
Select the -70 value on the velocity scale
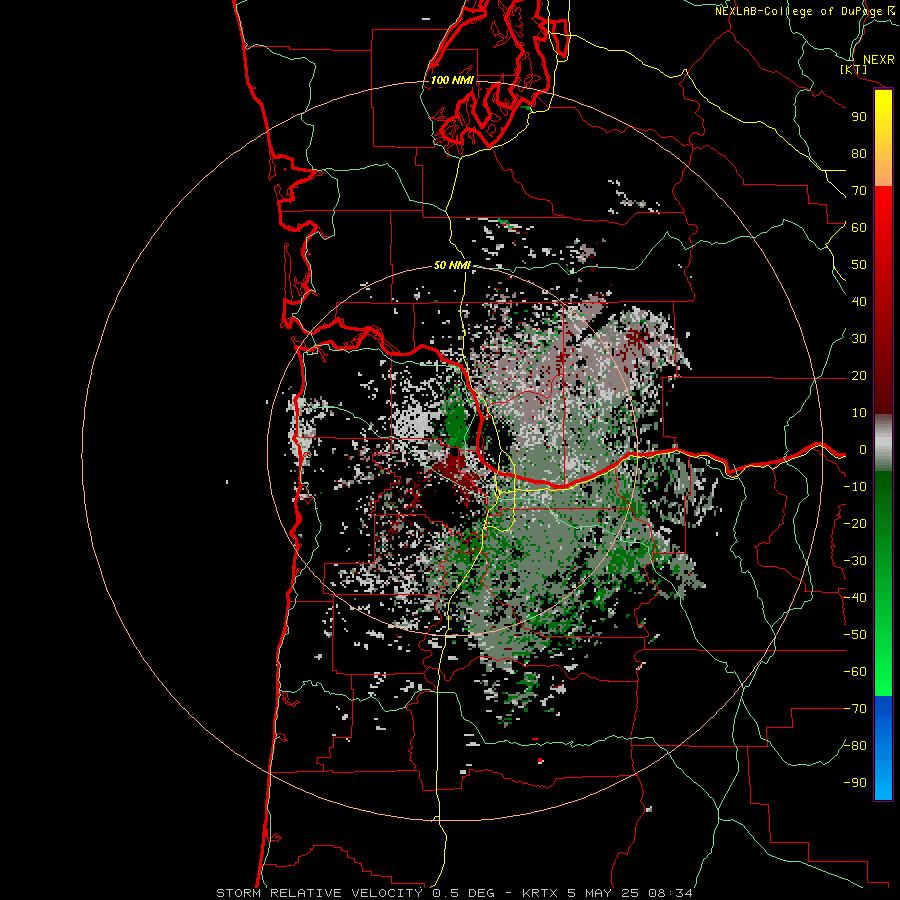coord(855,709)
